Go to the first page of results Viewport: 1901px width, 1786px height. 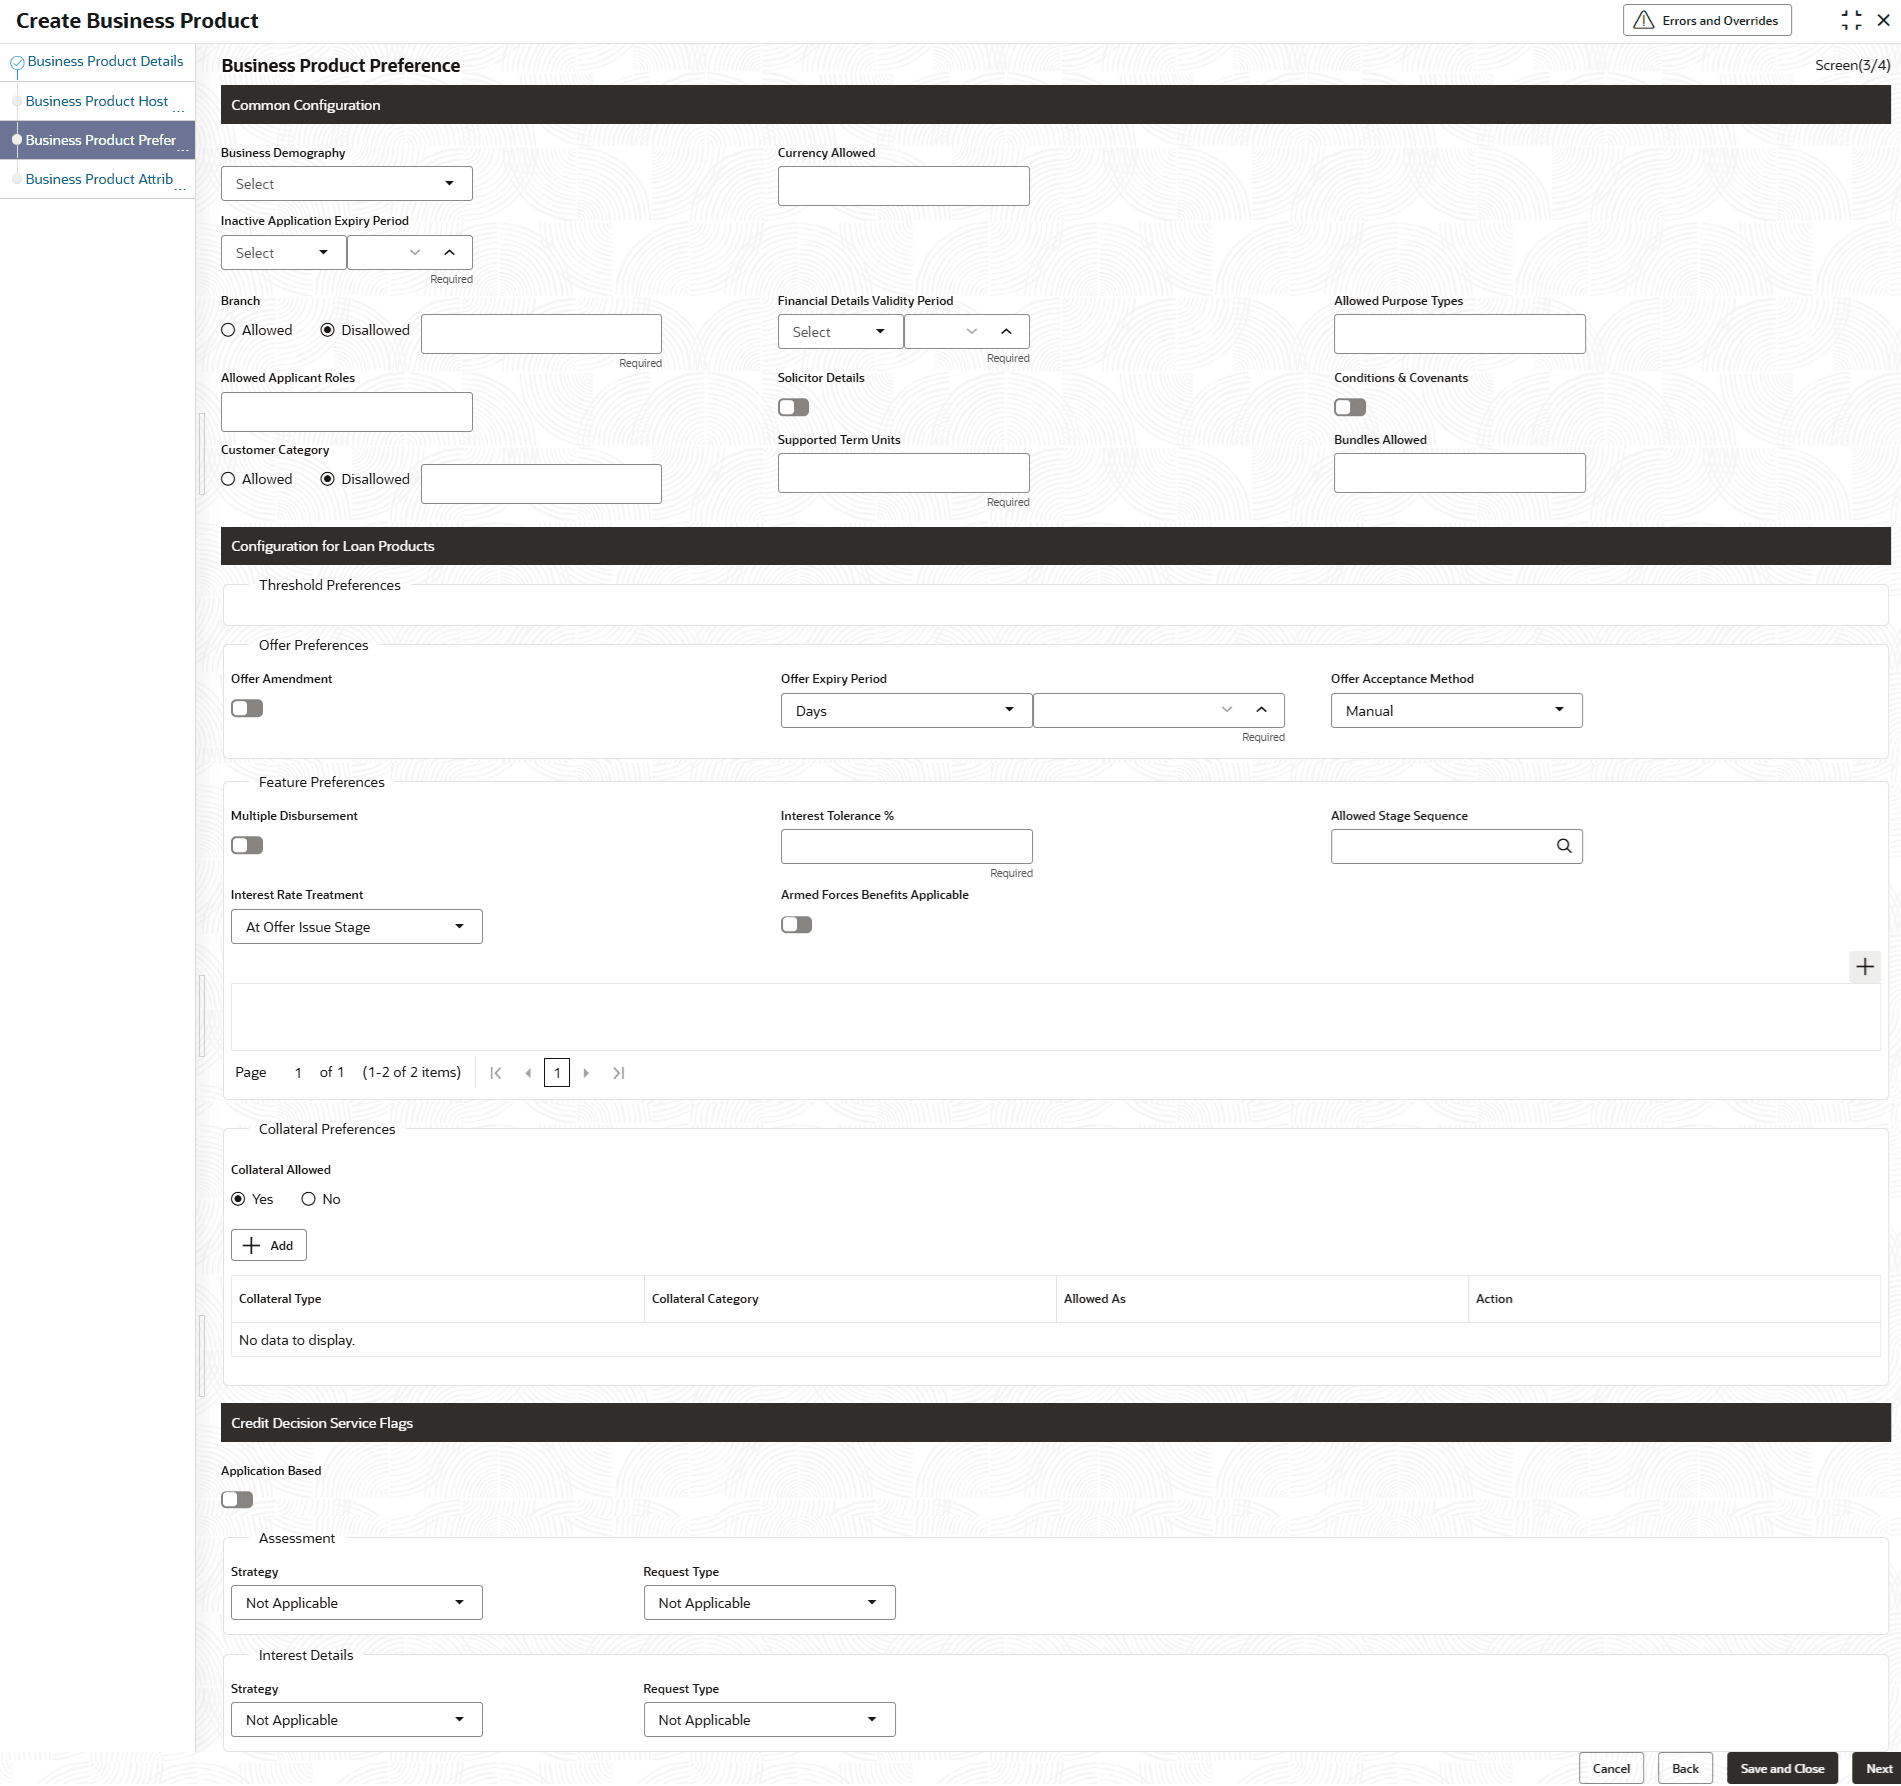496,1073
